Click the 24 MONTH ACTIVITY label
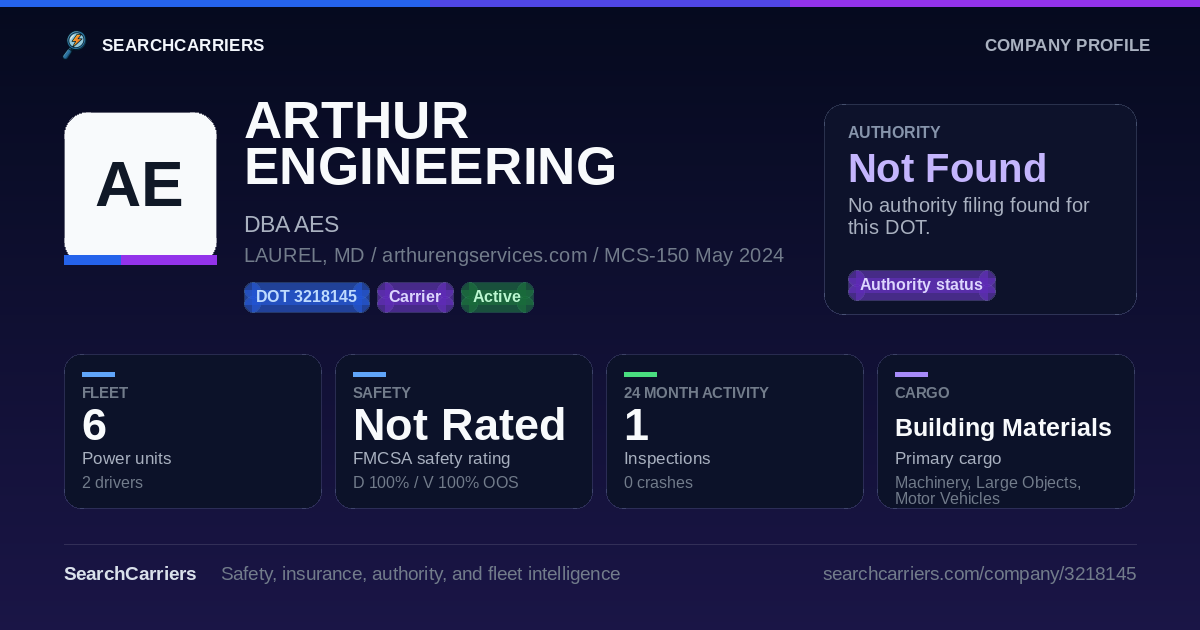The height and width of the screenshot is (630, 1200). pyautogui.click(x=696, y=393)
